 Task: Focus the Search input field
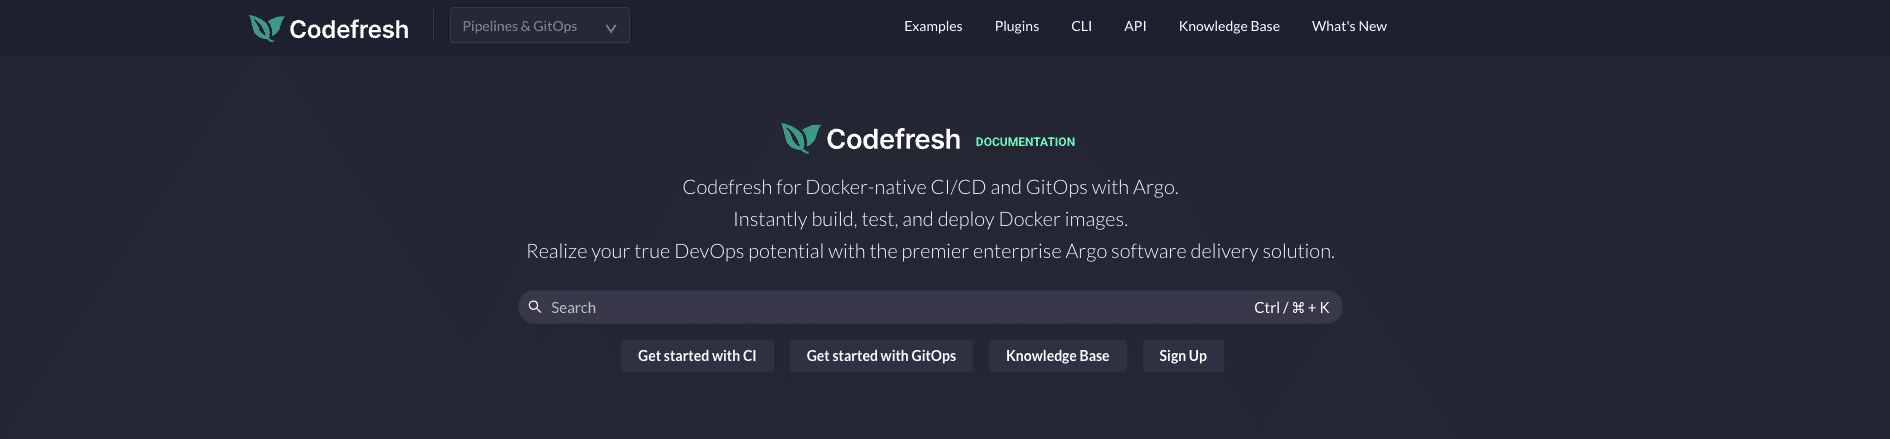[x=930, y=307]
